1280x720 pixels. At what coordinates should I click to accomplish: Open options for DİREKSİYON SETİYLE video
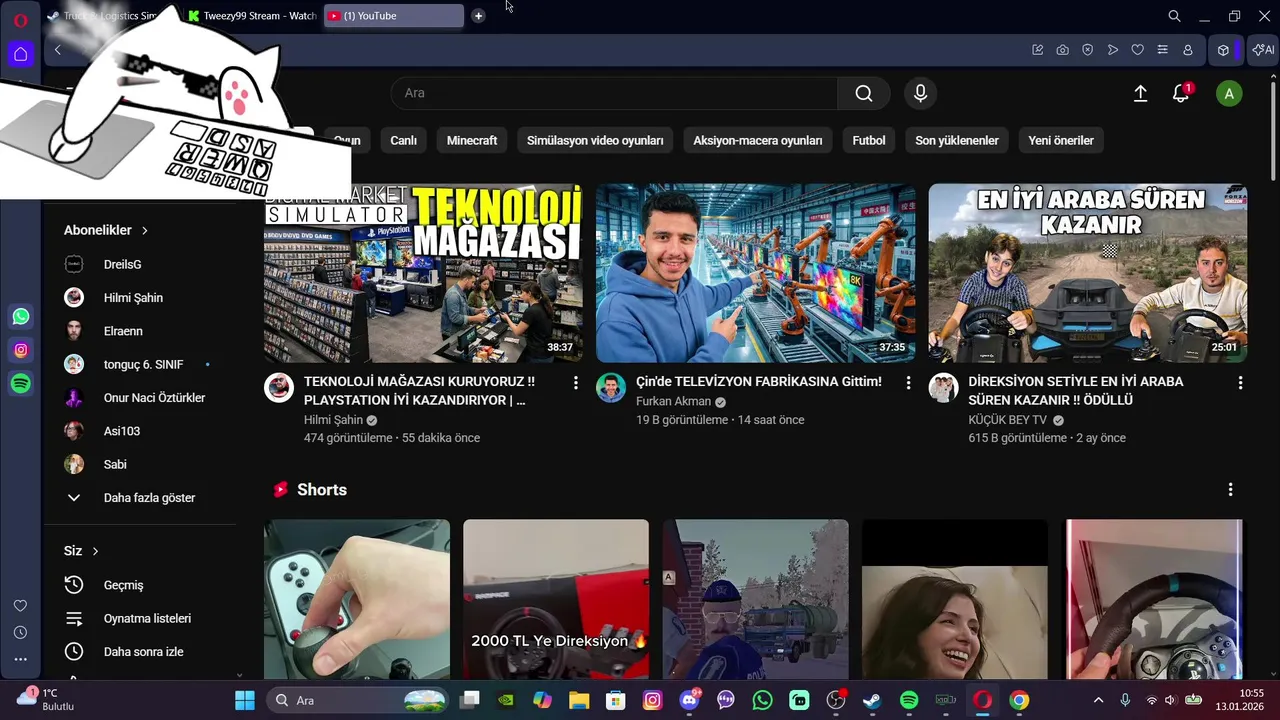coord(1240,383)
